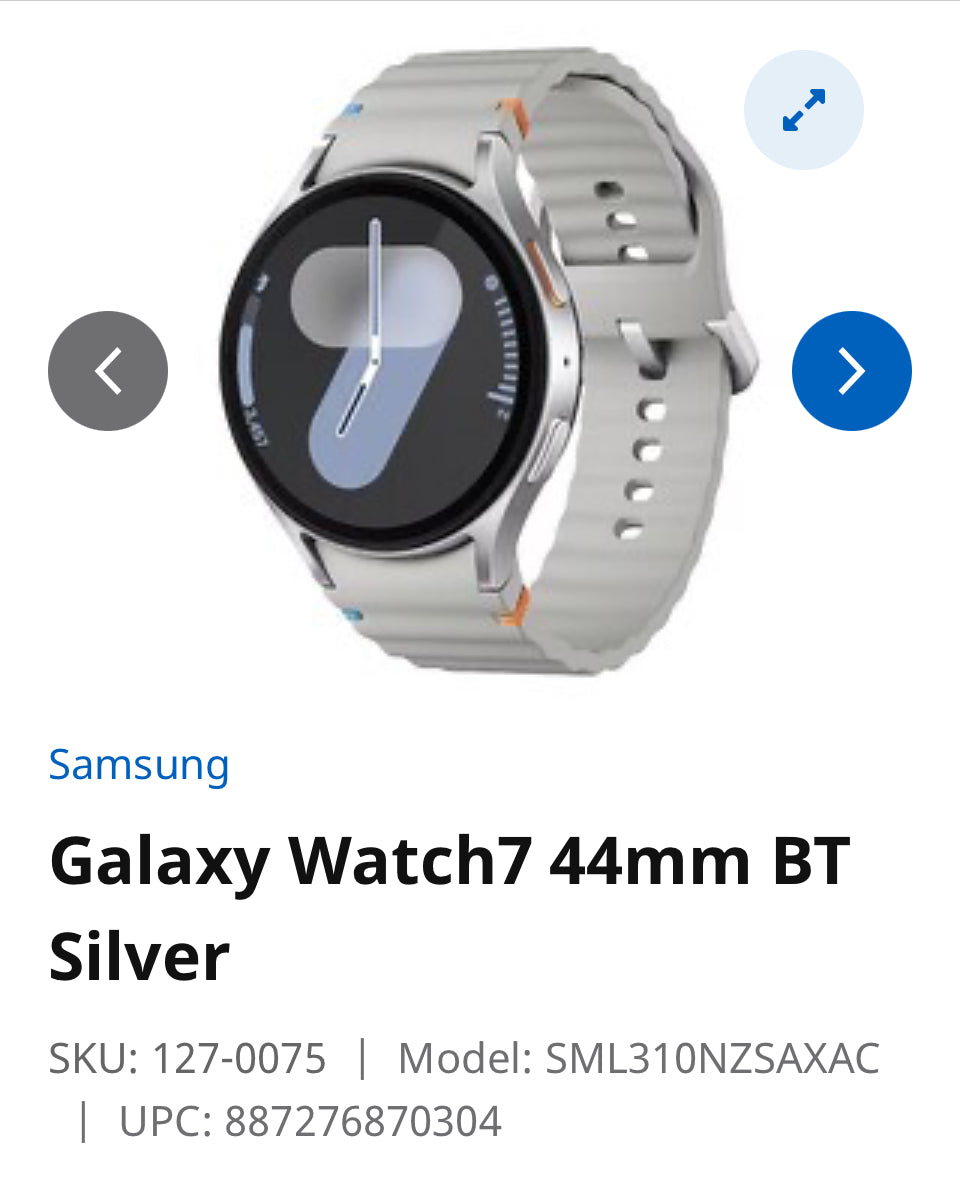This screenshot has height=1194, width=960.
Task: Click the "UPC:" label text
Action: tap(165, 1122)
